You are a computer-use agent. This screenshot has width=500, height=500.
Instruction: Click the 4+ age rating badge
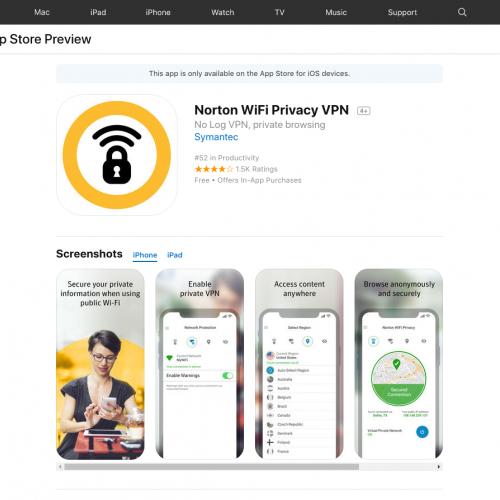(x=363, y=111)
